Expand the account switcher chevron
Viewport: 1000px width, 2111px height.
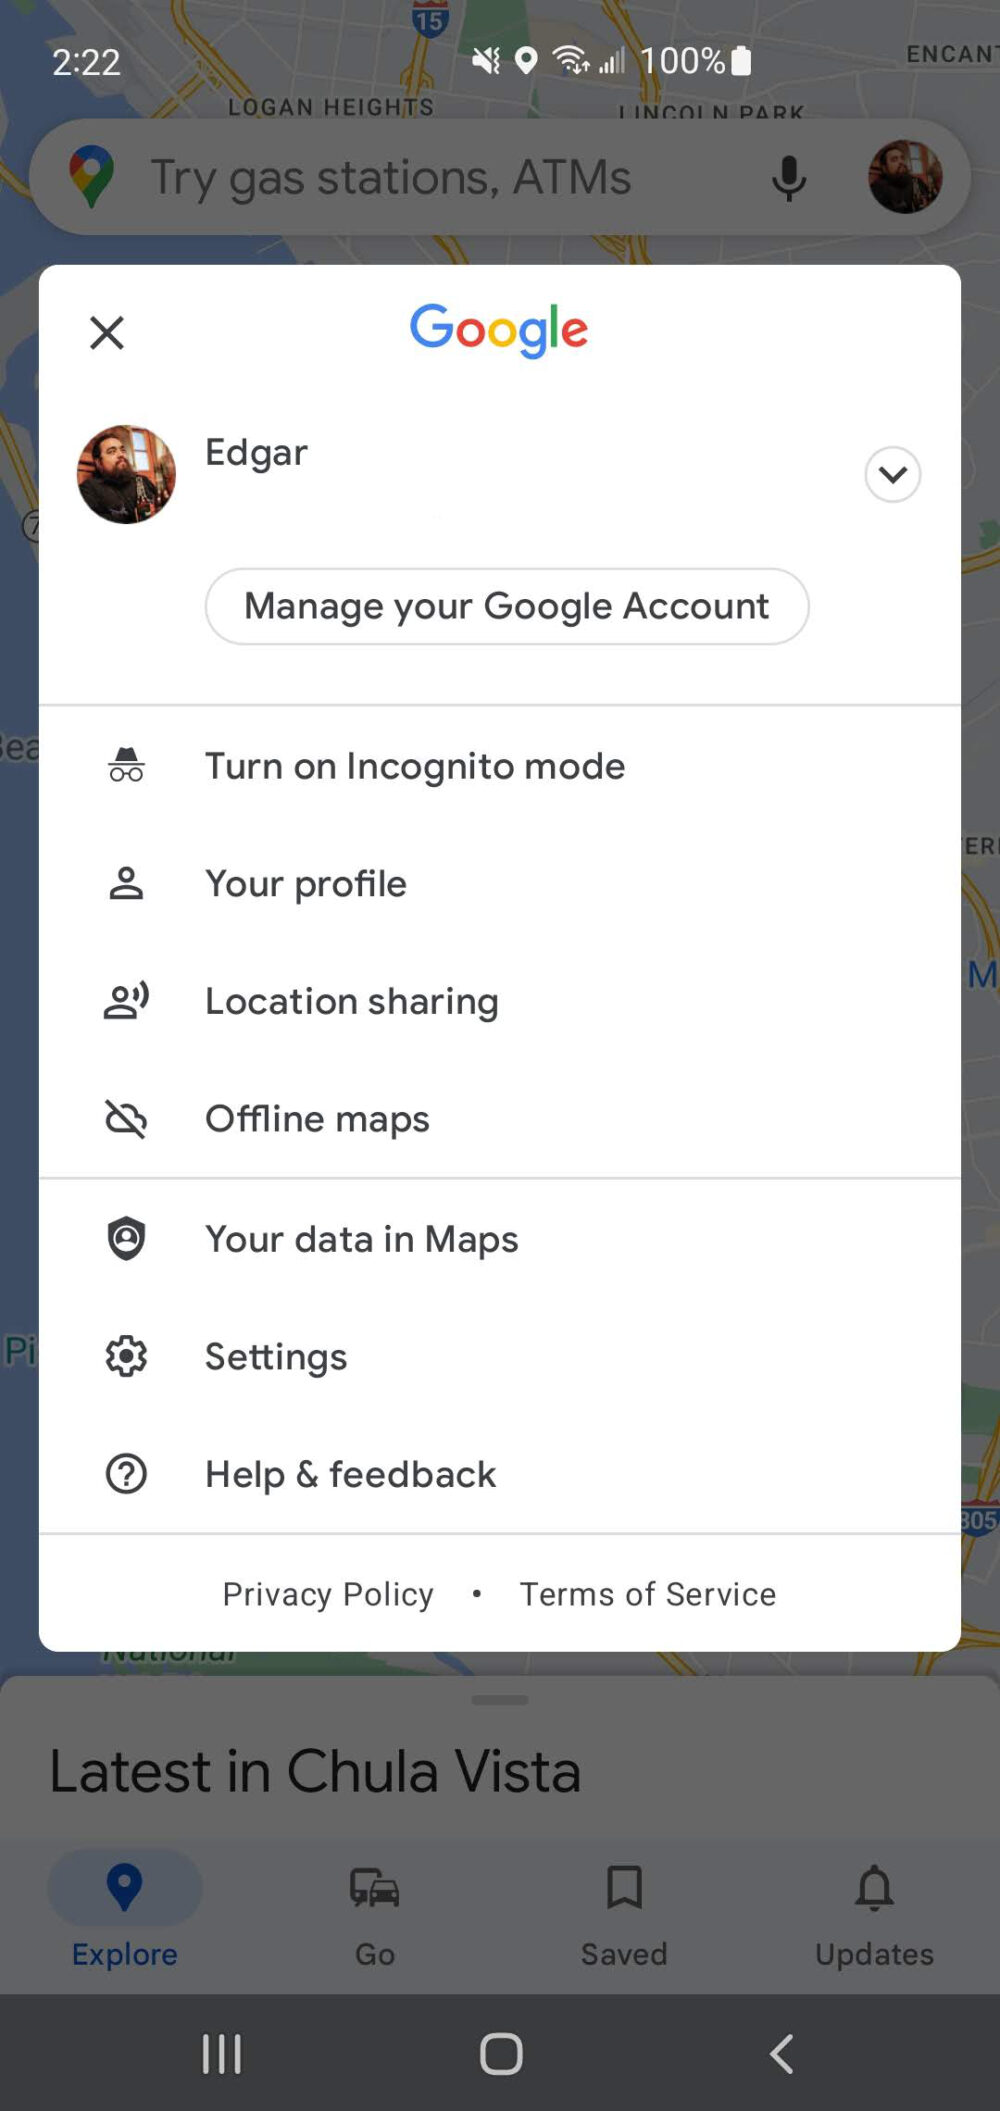892,474
